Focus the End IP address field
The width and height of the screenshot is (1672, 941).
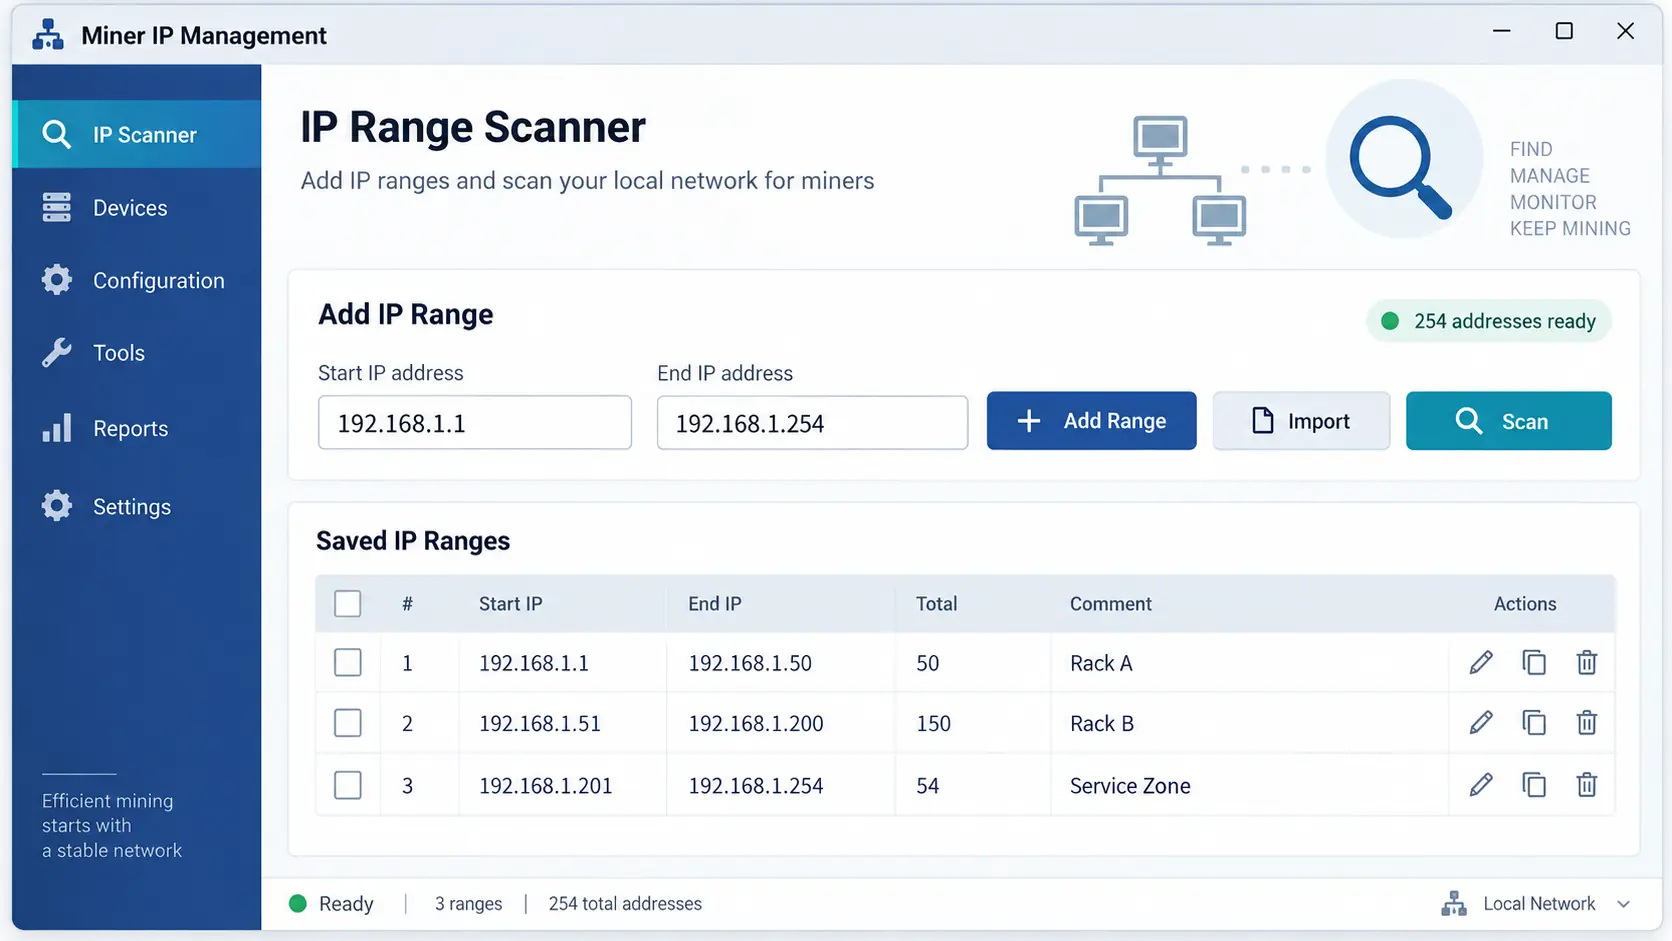(x=812, y=423)
